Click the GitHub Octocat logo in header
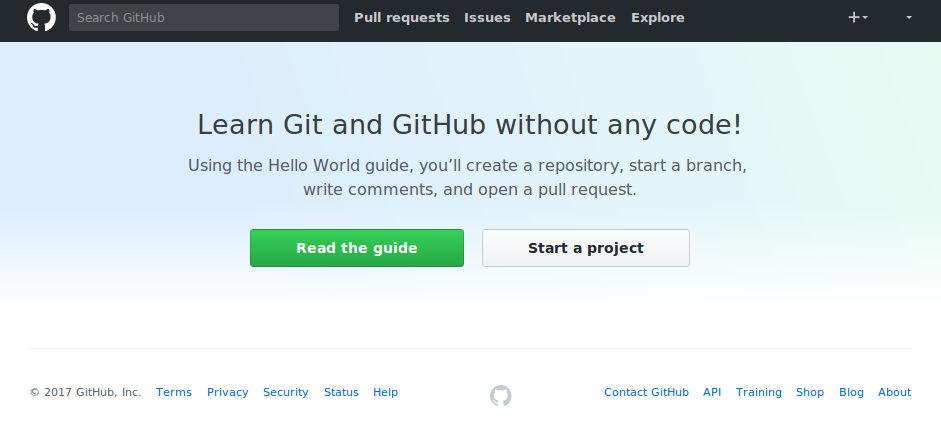Viewport: 941px width, 447px height. (x=41, y=17)
